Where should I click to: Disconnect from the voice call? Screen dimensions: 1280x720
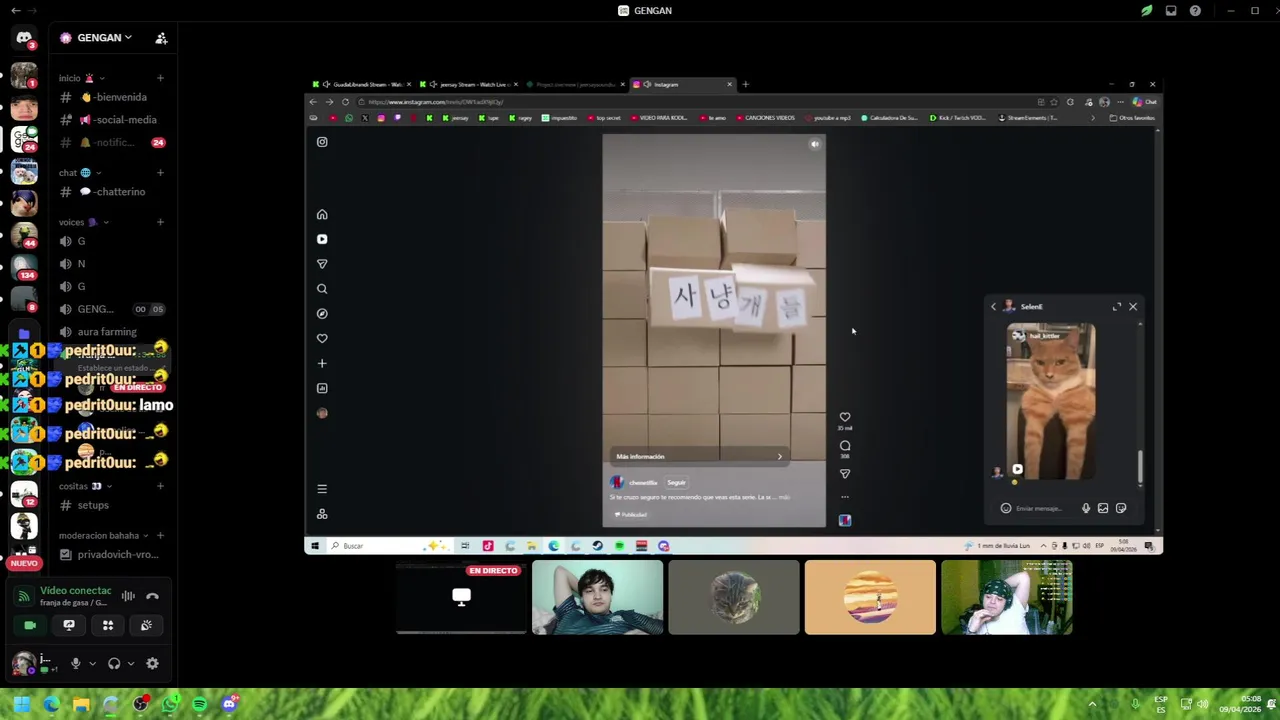click(x=152, y=596)
